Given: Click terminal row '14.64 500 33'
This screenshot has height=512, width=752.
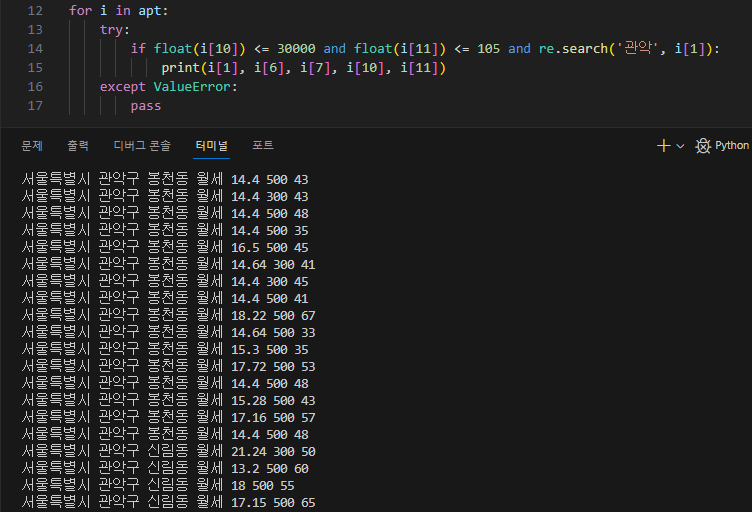Looking at the screenshot, I should (168, 333).
